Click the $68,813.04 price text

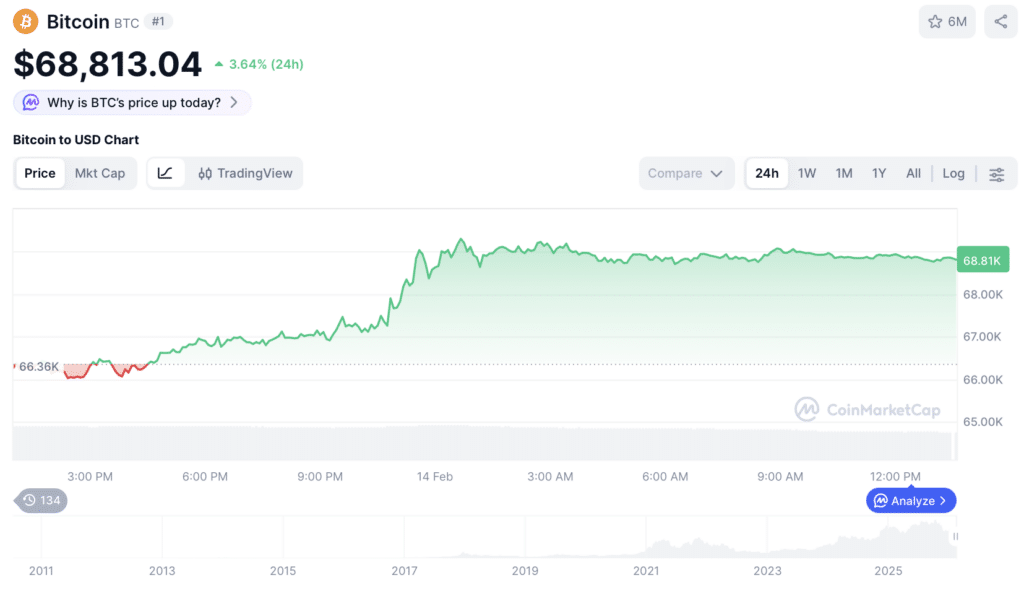tap(108, 64)
